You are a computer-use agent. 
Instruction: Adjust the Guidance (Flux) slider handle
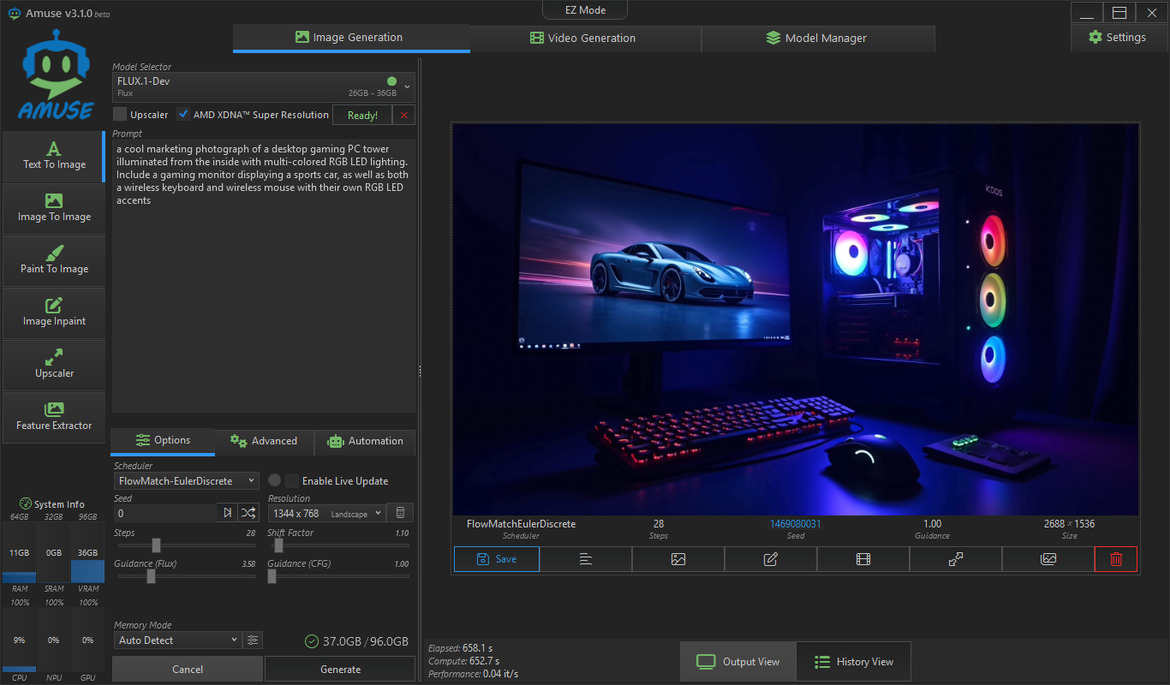(151, 576)
